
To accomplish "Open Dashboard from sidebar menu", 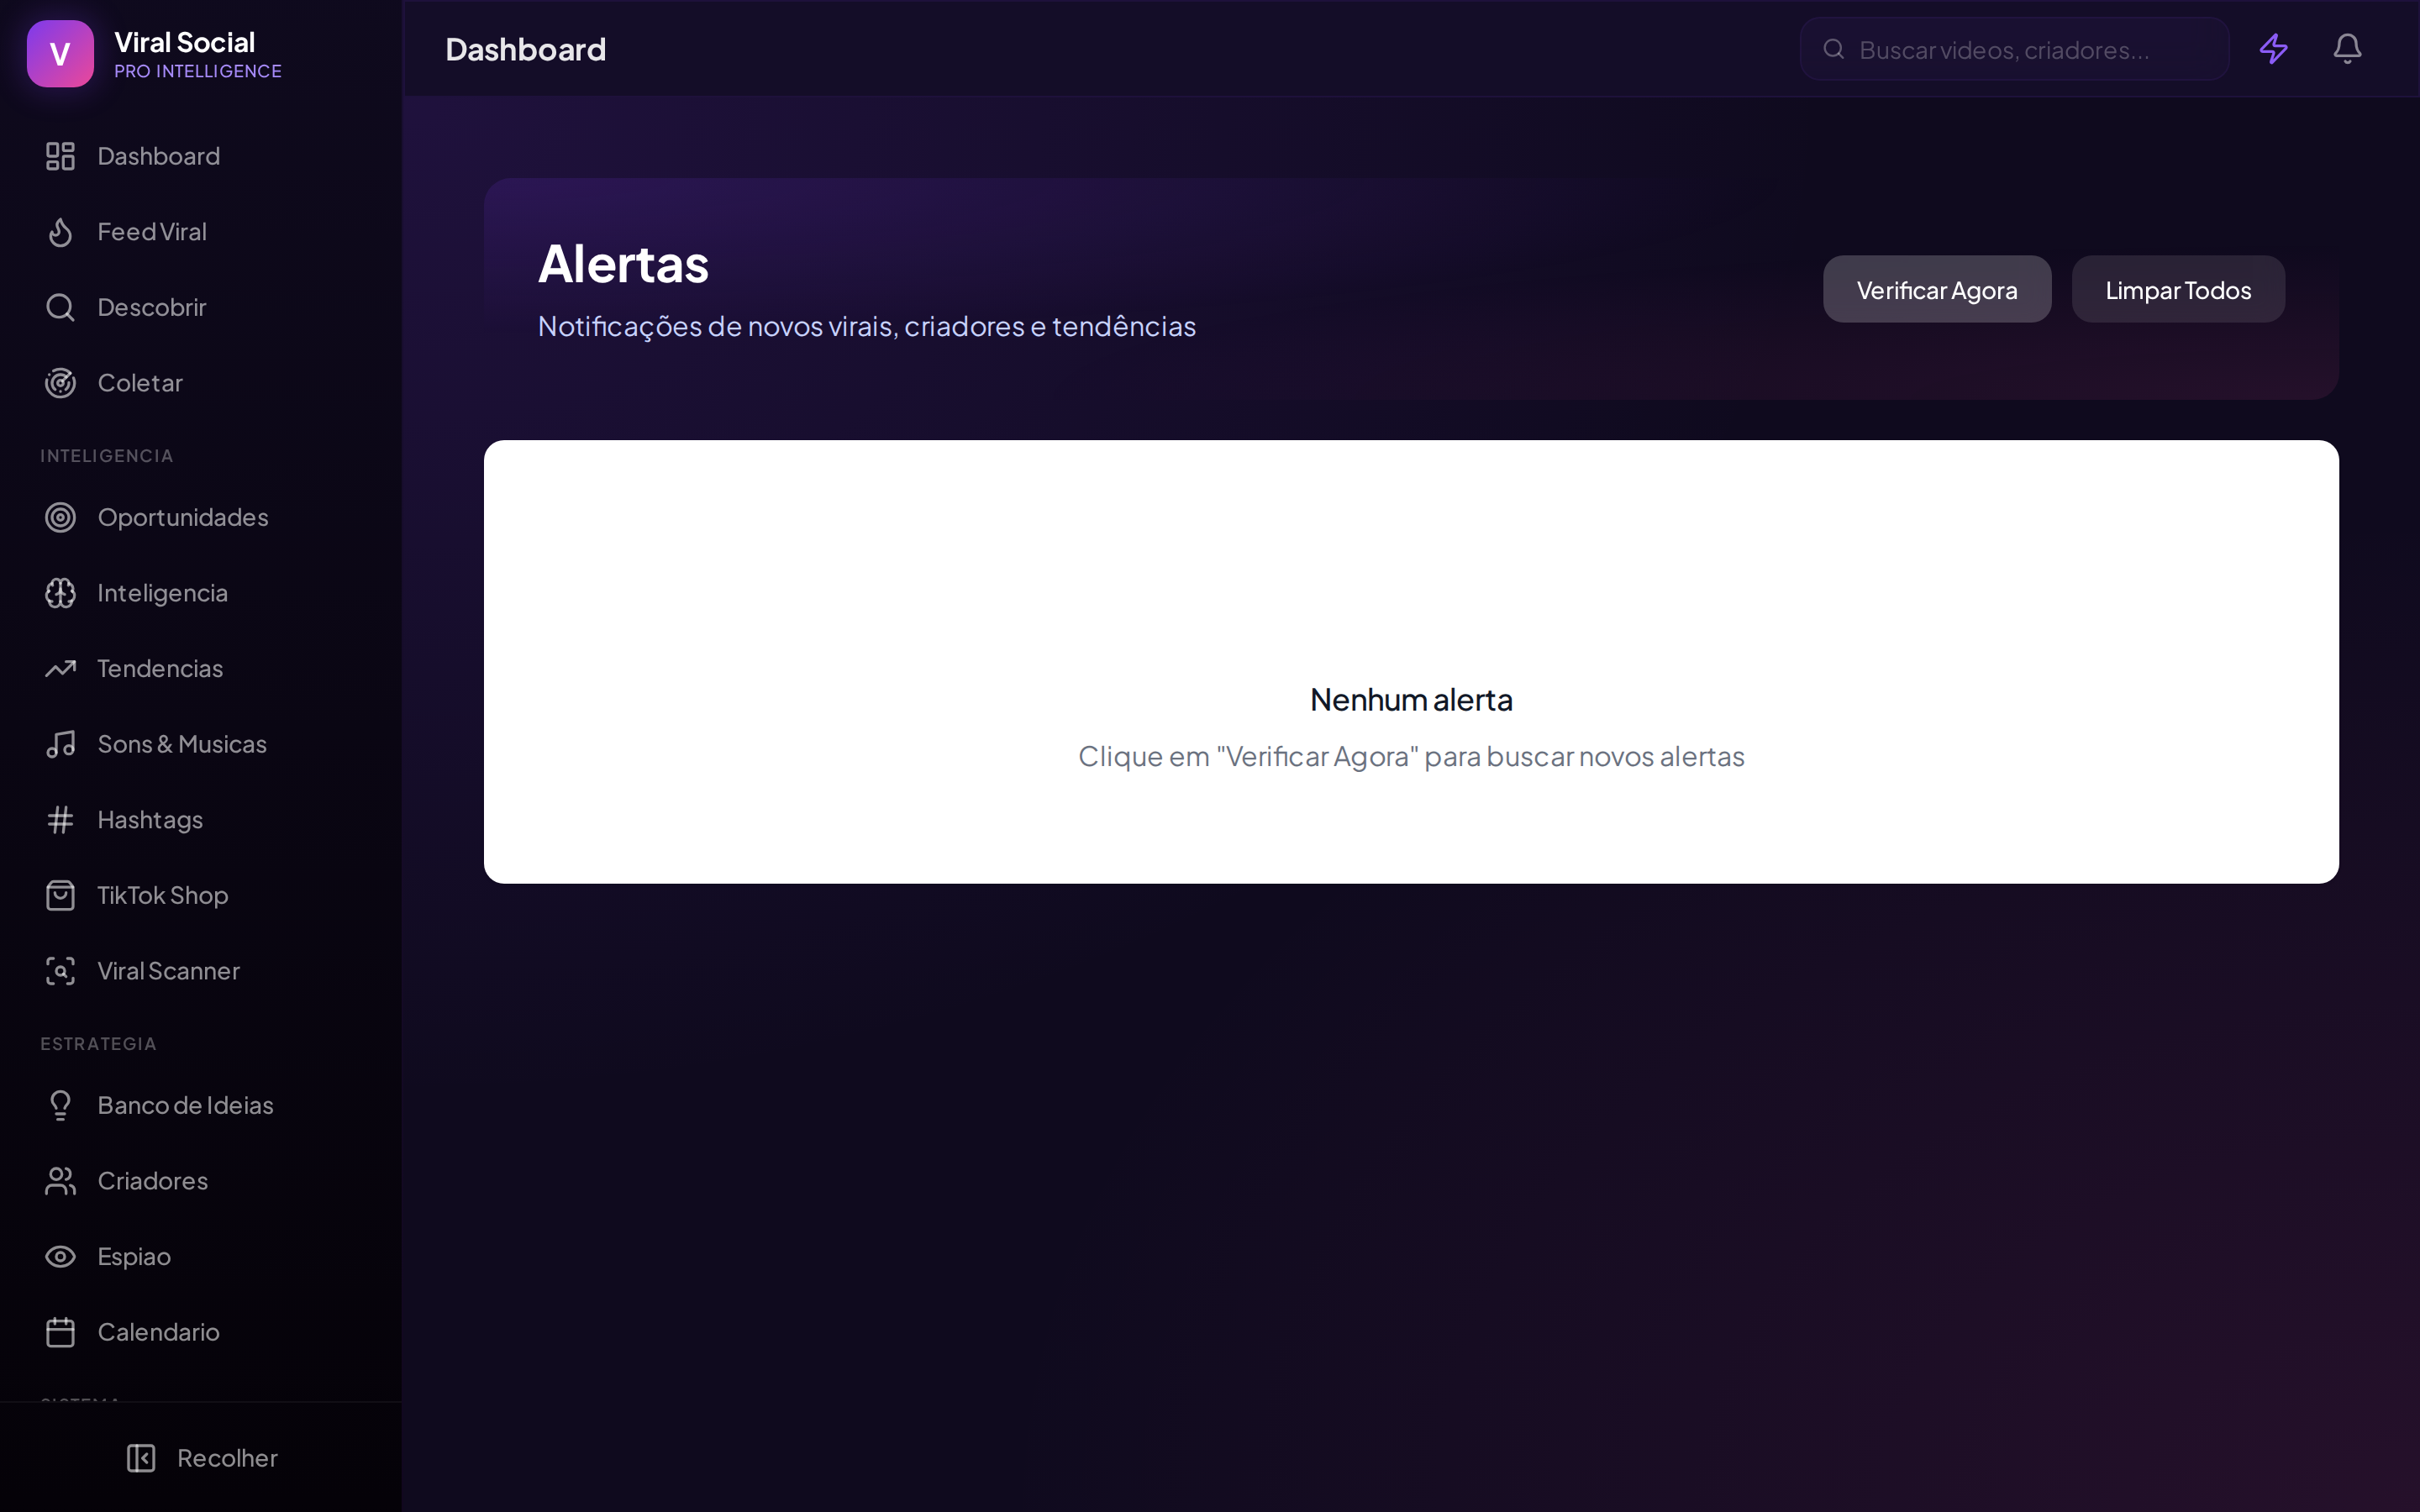I will [x=201, y=156].
